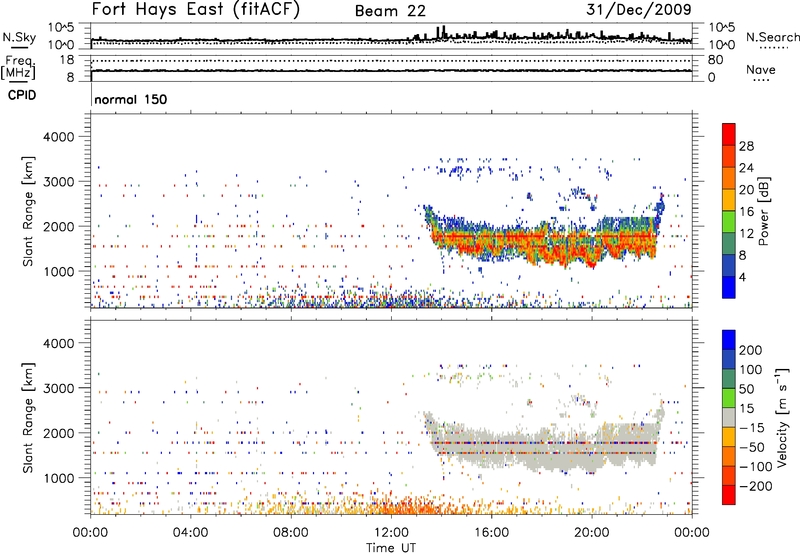Click the teal Power segment between 8 and 12

729,244
